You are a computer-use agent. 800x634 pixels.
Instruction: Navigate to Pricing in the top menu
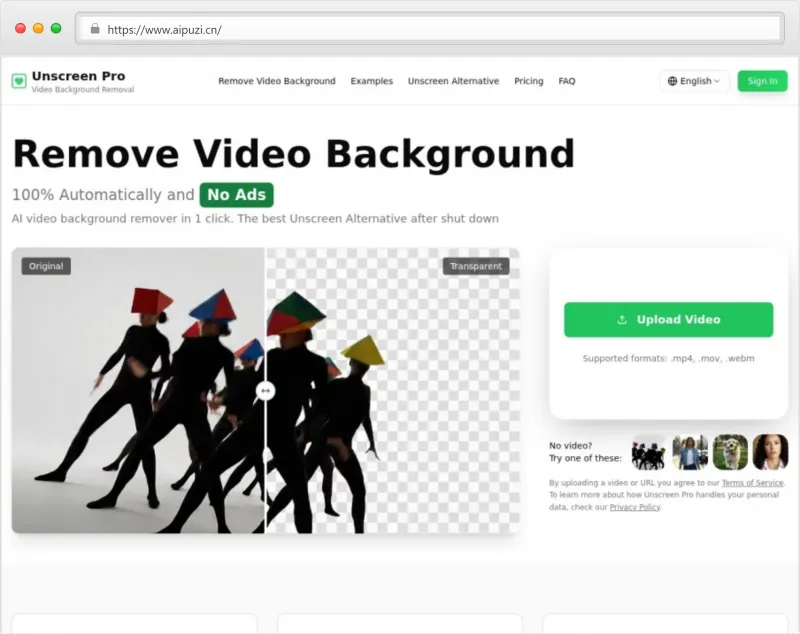pos(529,81)
